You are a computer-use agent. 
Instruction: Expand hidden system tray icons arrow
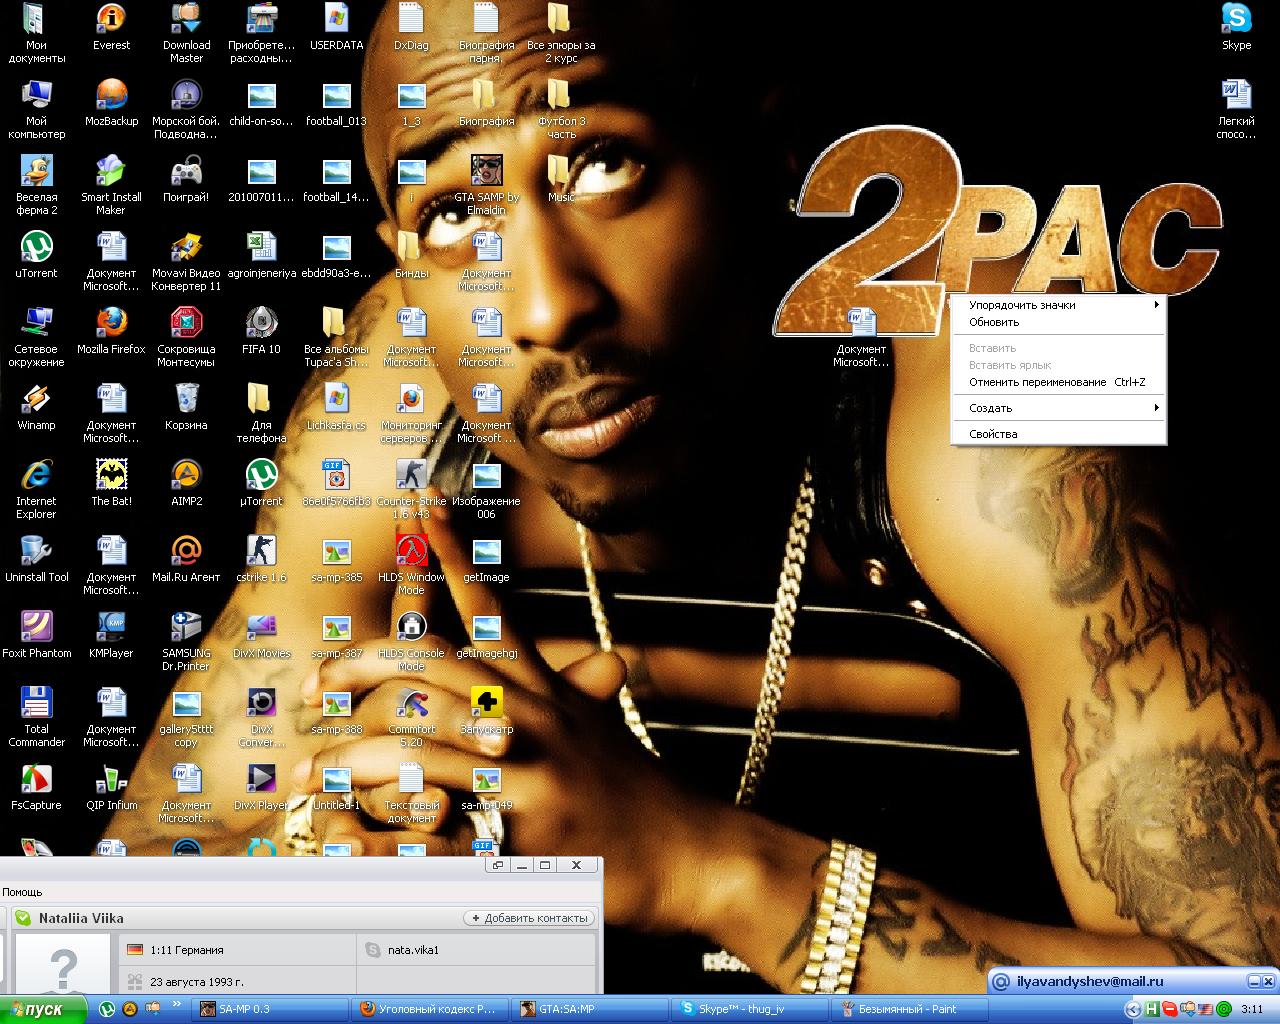[1133, 1009]
